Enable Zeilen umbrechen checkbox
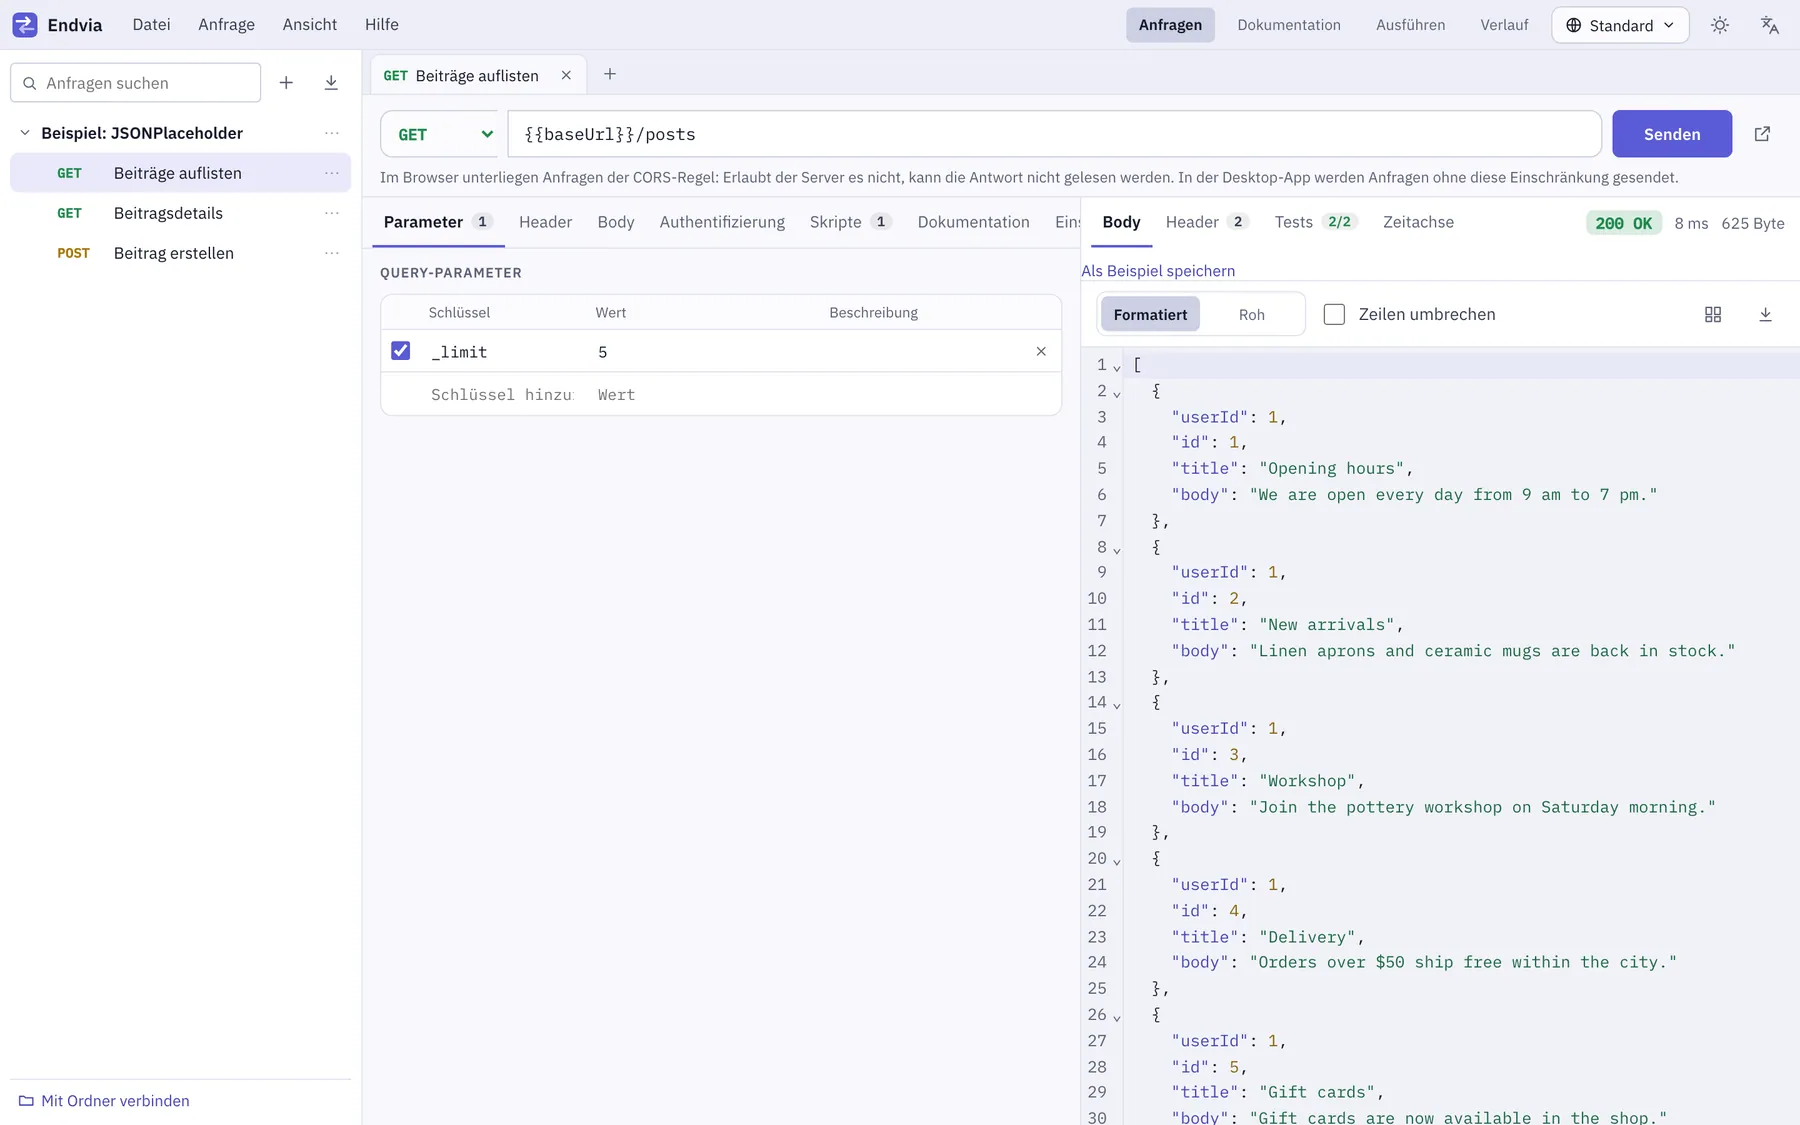This screenshot has height=1125, width=1800. pyautogui.click(x=1334, y=314)
